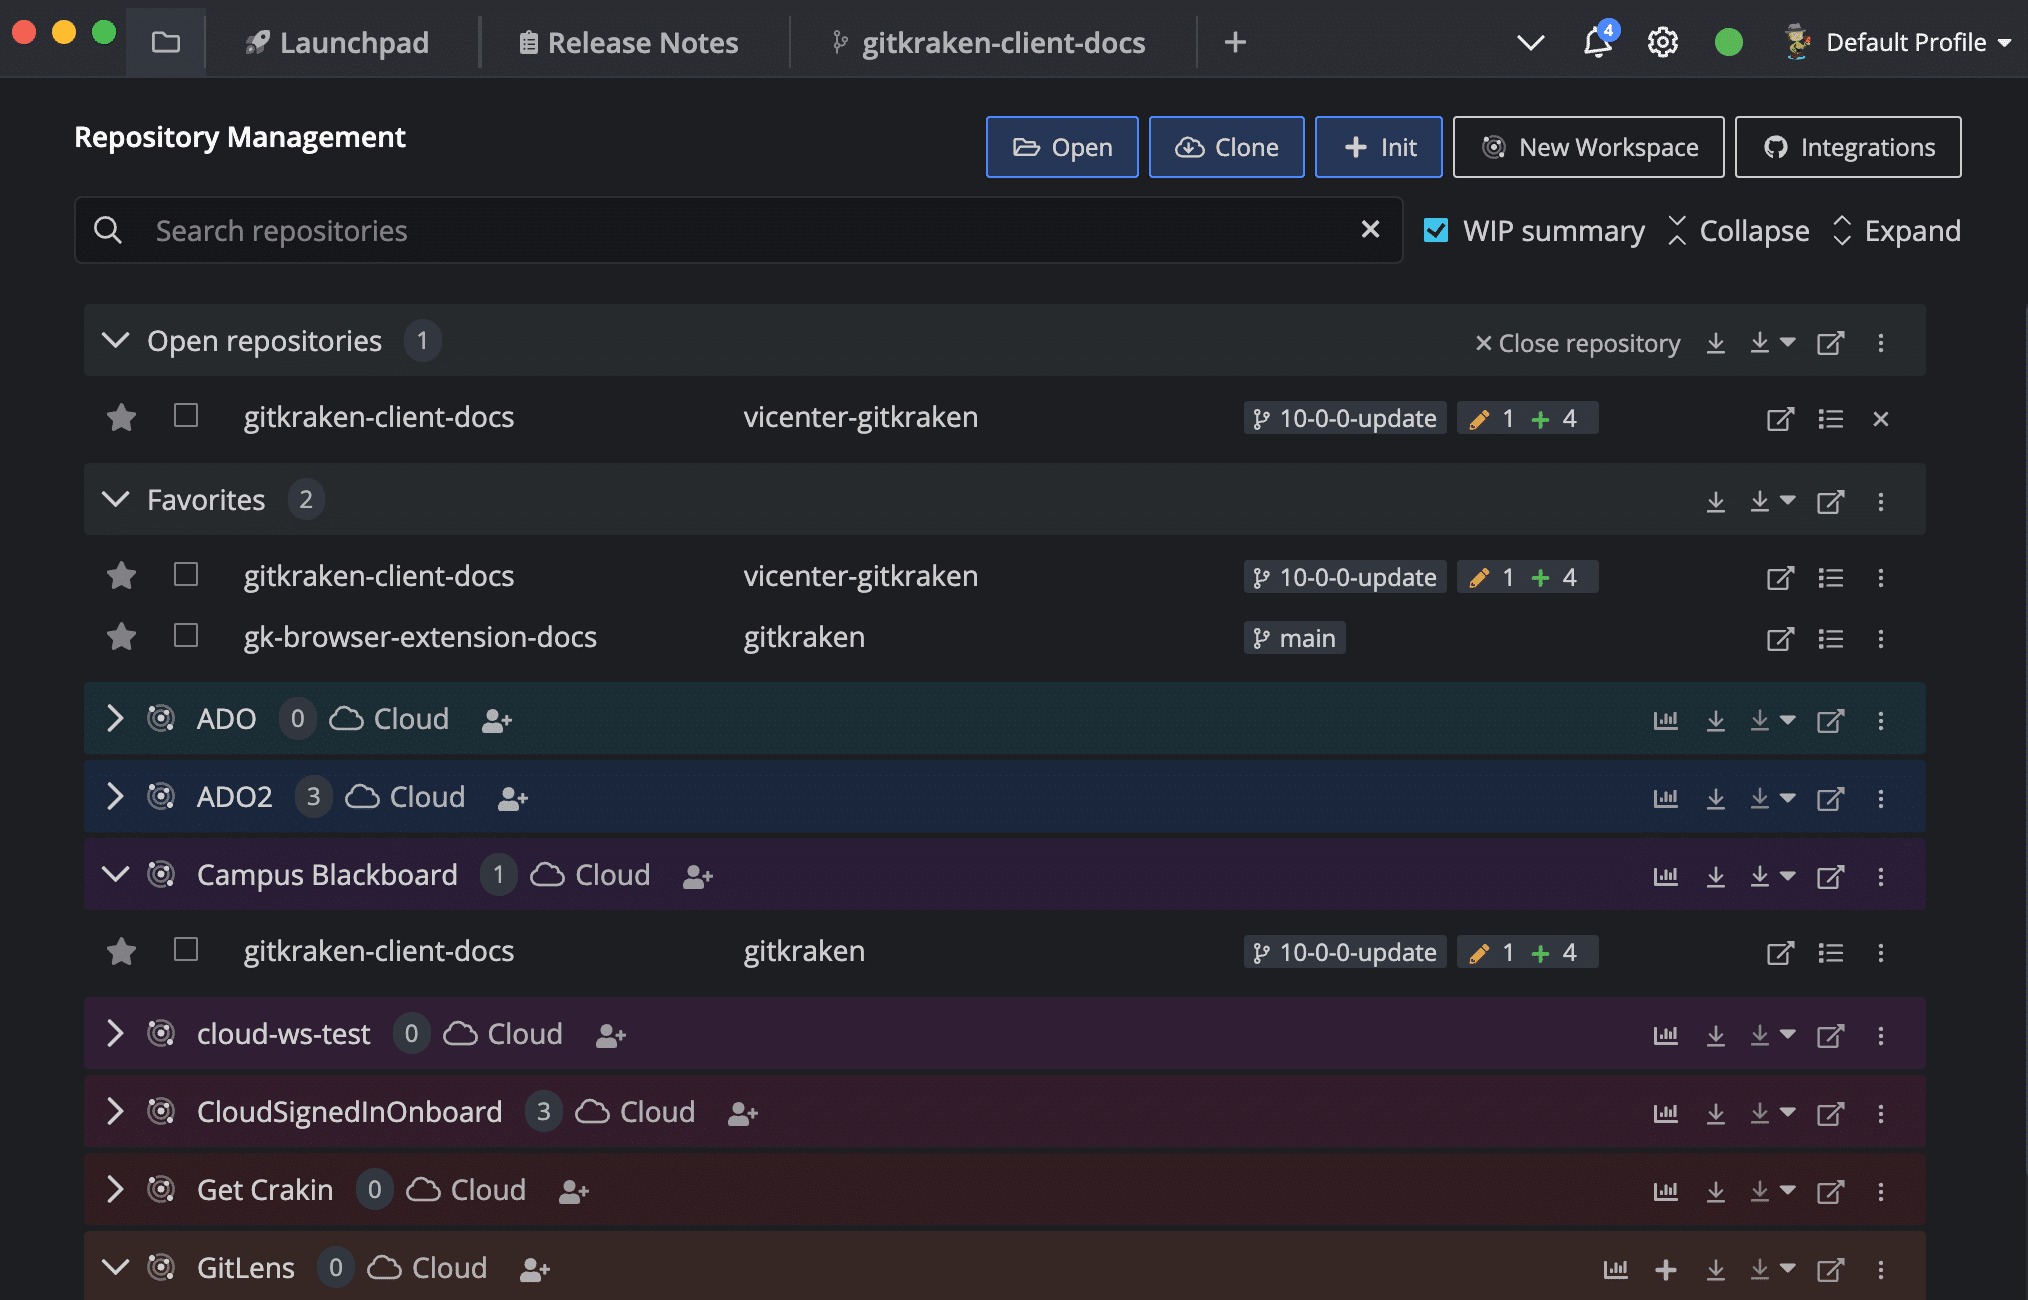Add repository to GitLens workspace plus icon
2028x1300 pixels.
1665,1269
